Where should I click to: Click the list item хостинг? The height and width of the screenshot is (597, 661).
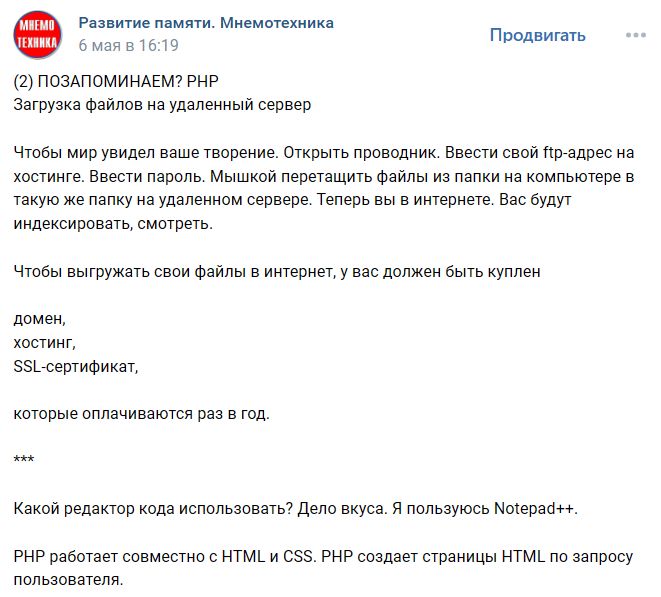[x=44, y=342]
